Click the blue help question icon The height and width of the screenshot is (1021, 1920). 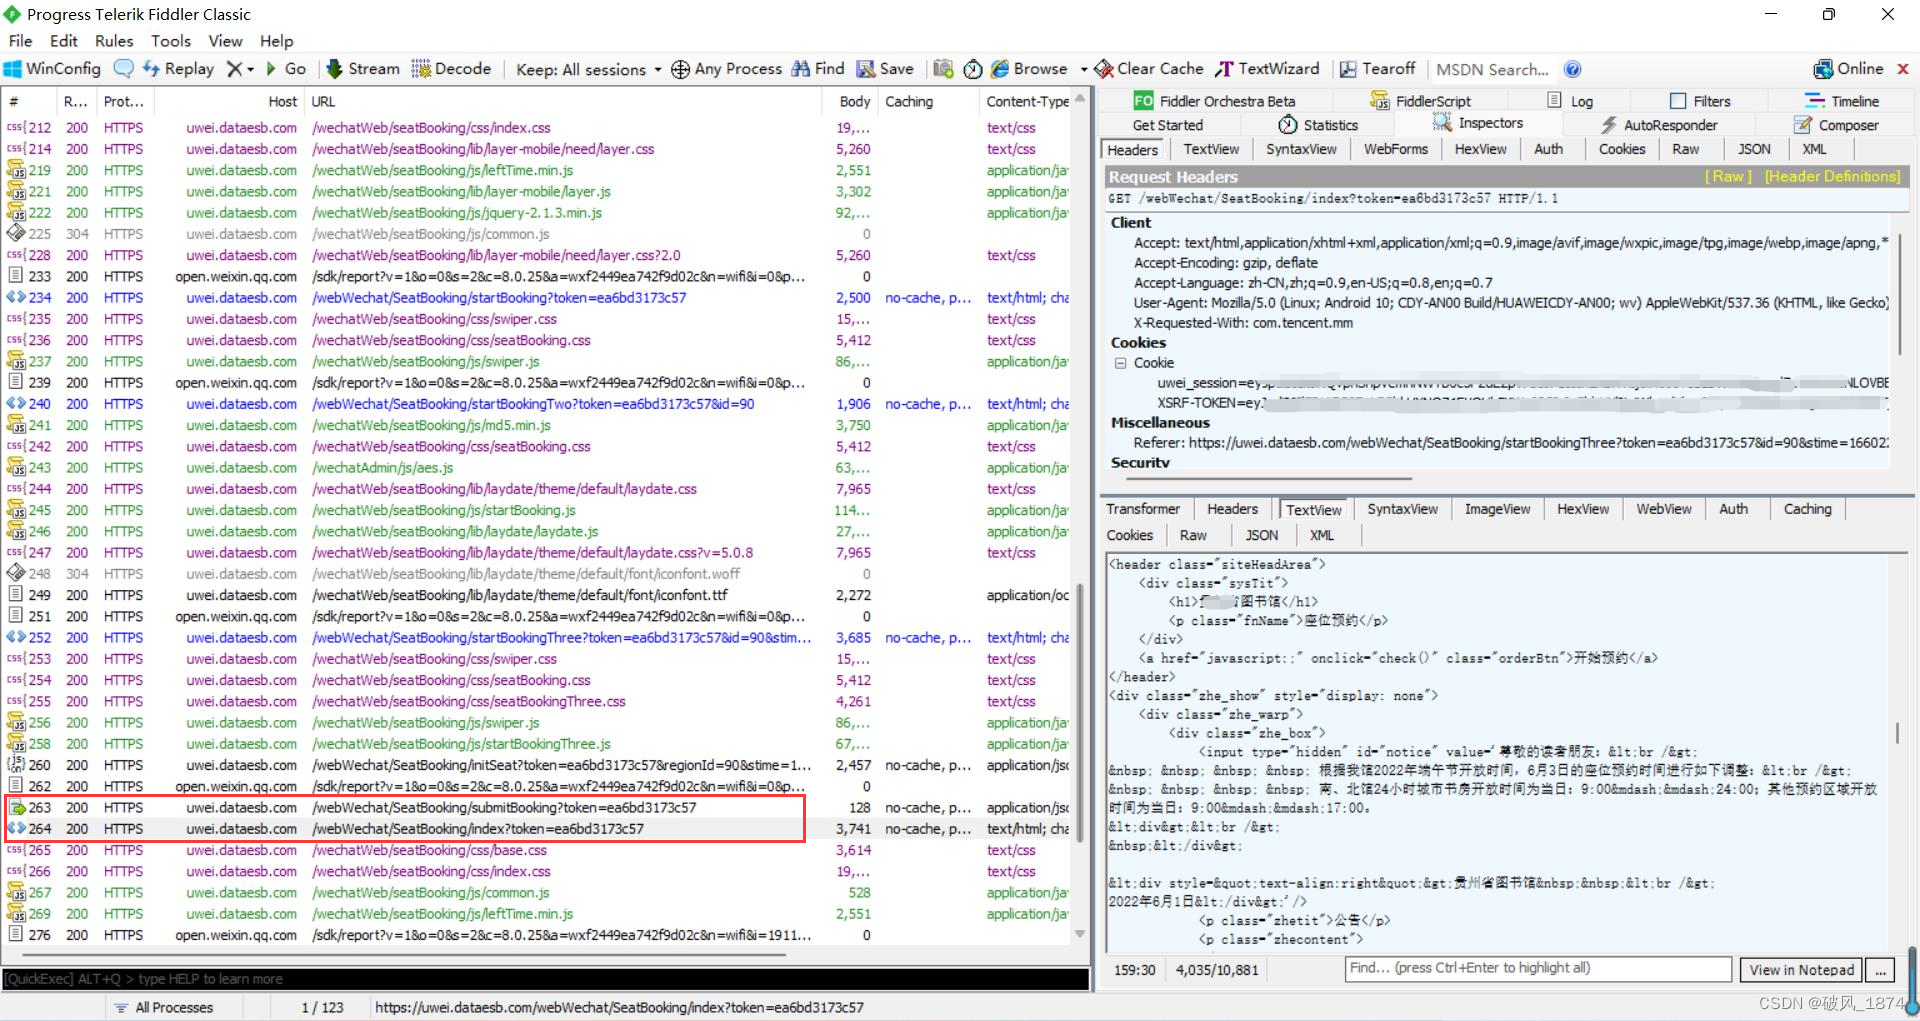pos(1573,69)
